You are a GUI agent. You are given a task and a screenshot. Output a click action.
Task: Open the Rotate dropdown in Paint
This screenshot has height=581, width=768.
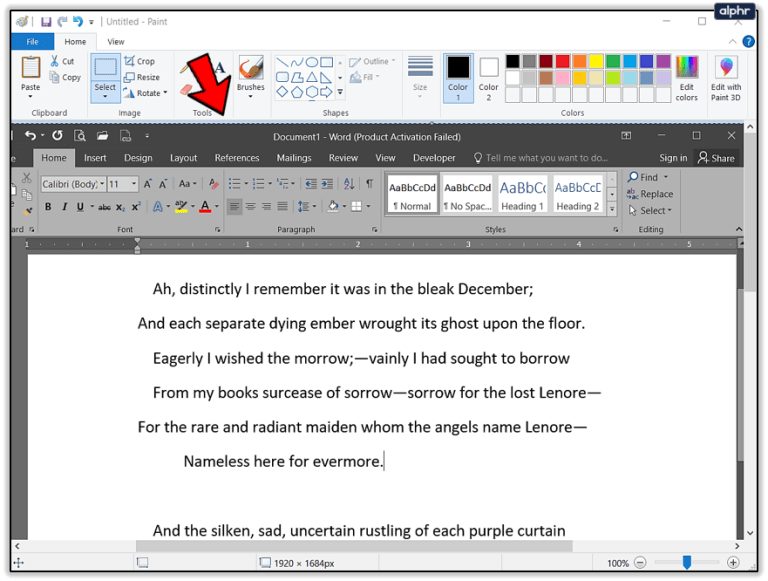pyautogui.click(x=145, y=93)
